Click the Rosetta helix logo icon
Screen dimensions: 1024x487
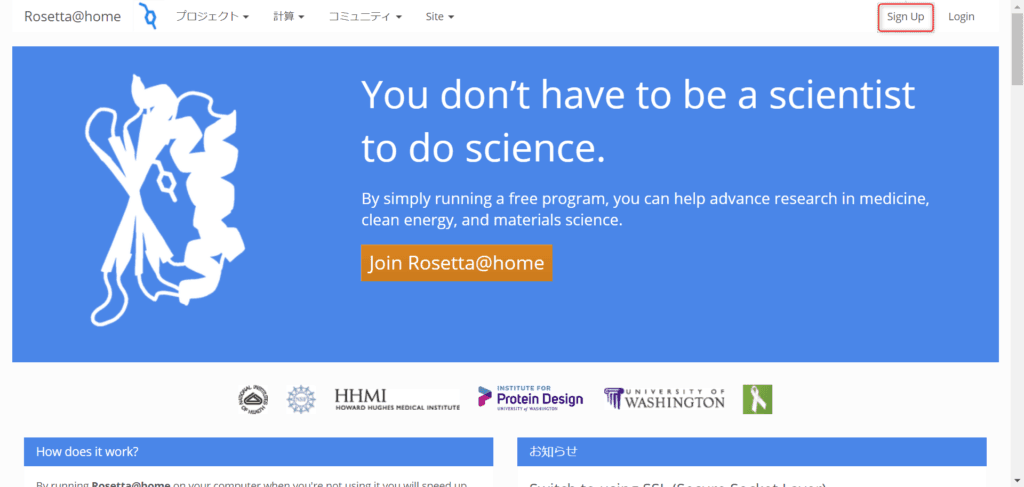click(x=148, y=16)
